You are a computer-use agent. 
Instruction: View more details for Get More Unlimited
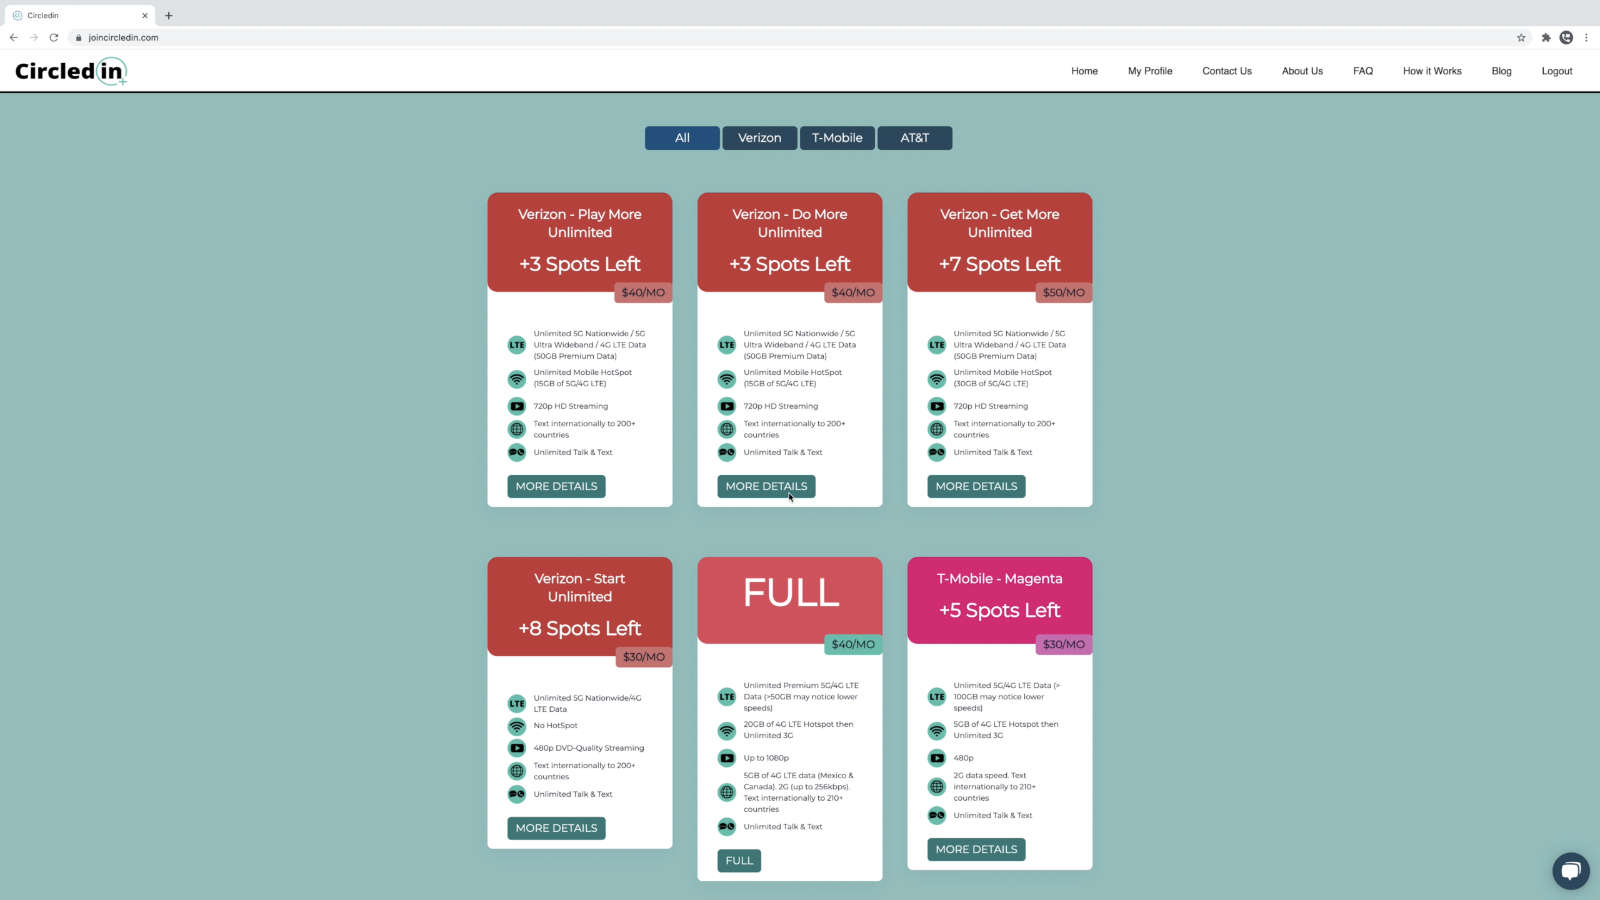tap(976, 486)
